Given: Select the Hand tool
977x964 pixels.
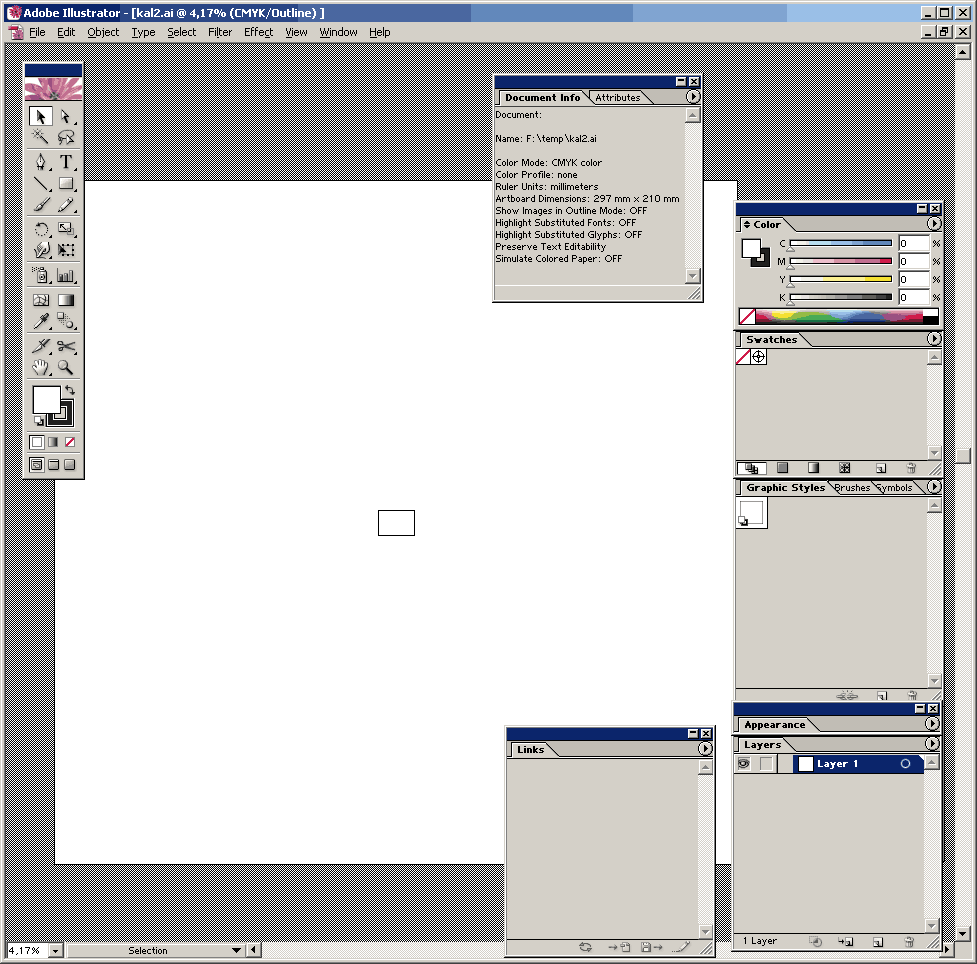Looking at the screenshot, I should pos(41,367).
